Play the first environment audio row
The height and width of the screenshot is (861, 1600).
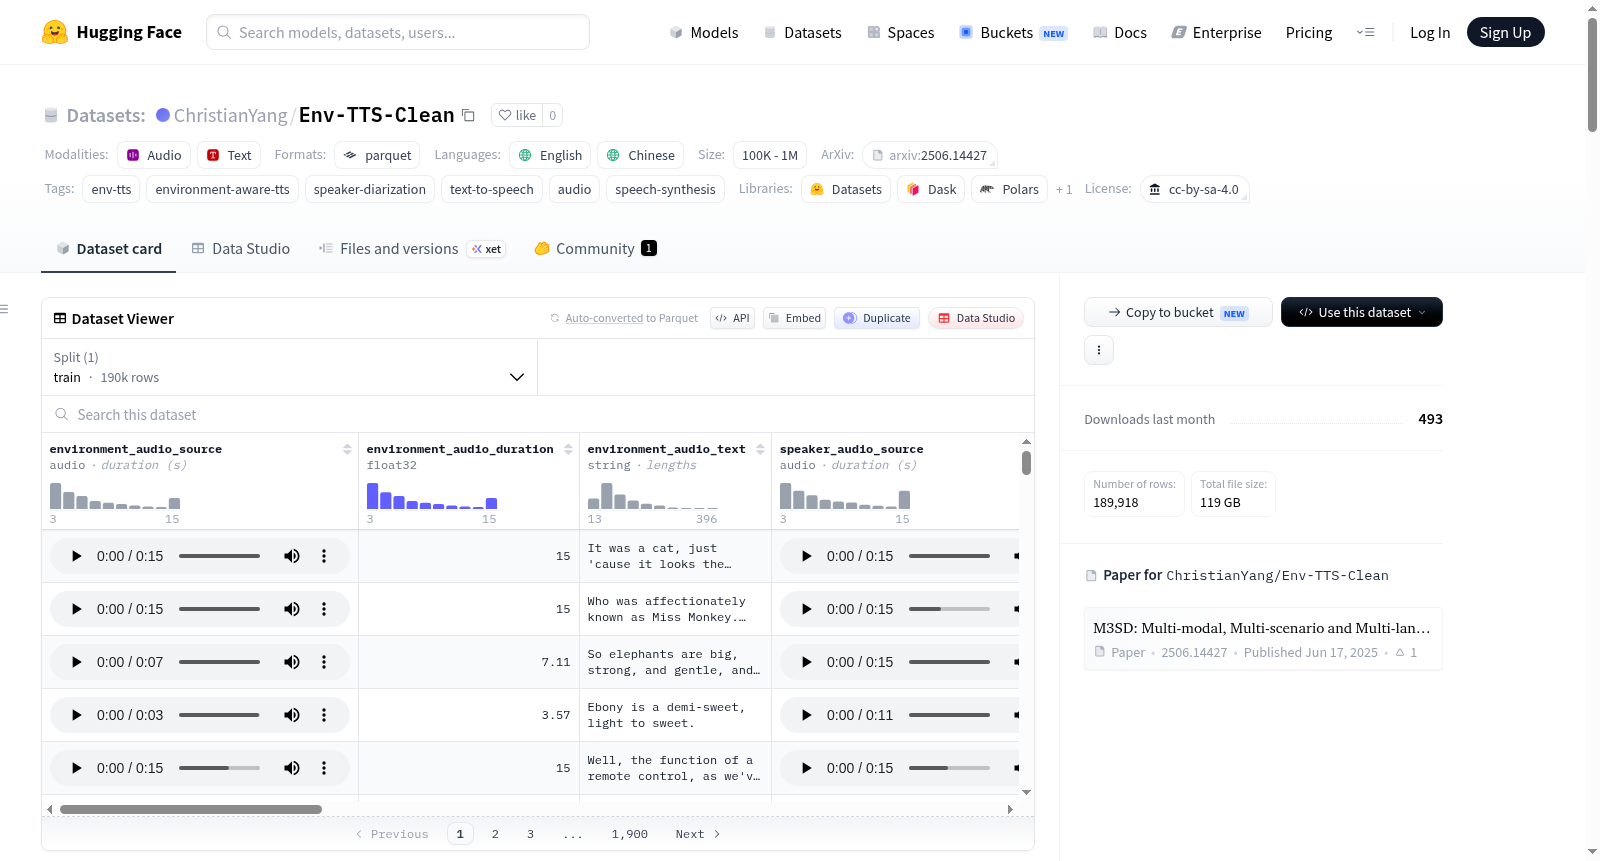(76, 556)
